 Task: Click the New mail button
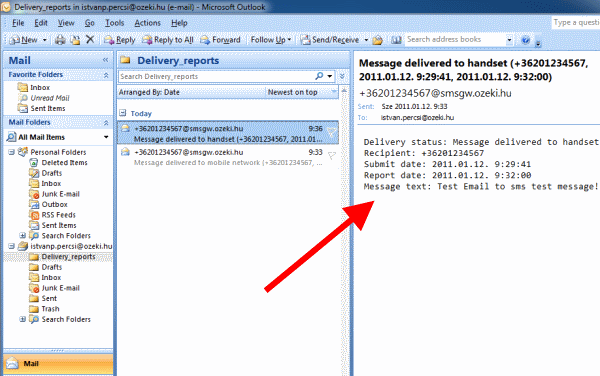[24, 40]
